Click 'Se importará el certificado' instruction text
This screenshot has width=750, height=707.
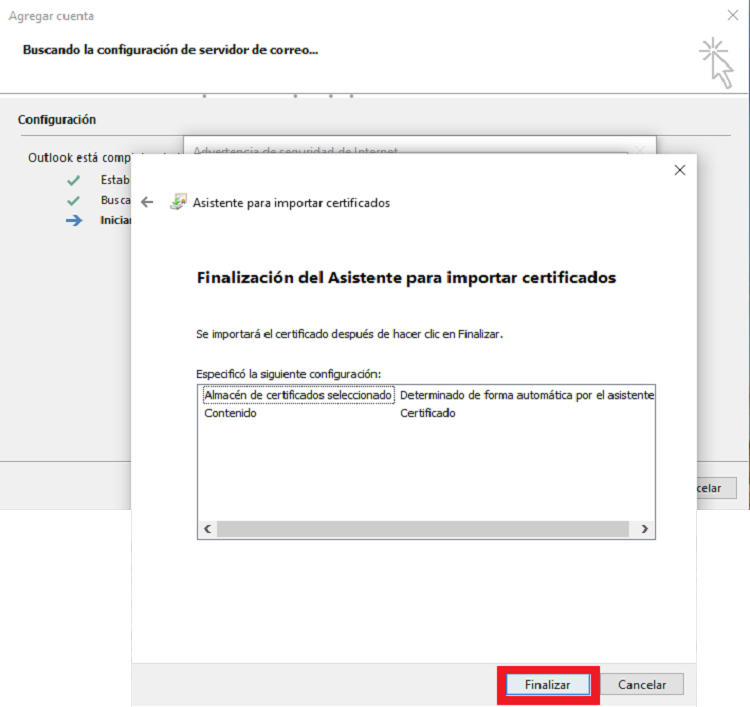click(x=350, y=334)
